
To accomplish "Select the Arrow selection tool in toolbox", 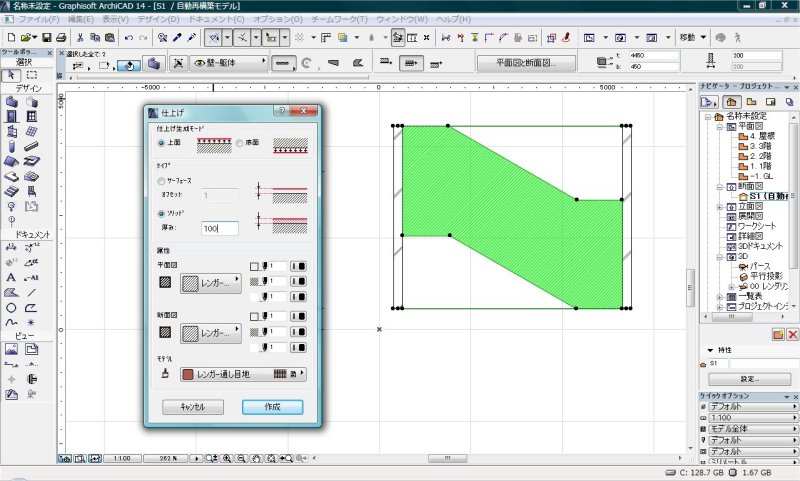I will click(12, 74).
